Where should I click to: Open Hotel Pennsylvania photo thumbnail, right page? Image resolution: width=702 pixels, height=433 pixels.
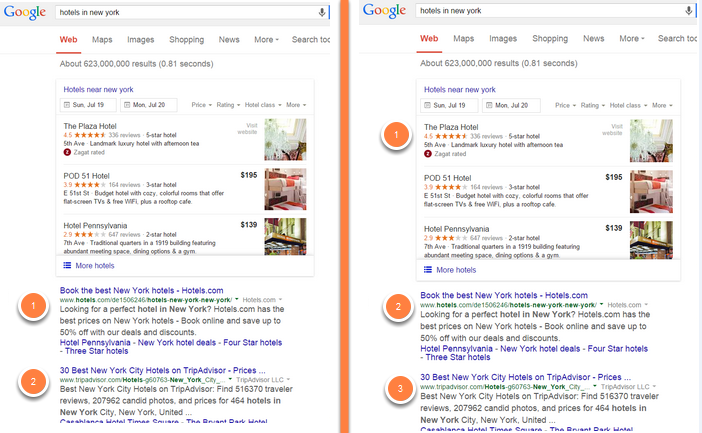click(651, 240)
